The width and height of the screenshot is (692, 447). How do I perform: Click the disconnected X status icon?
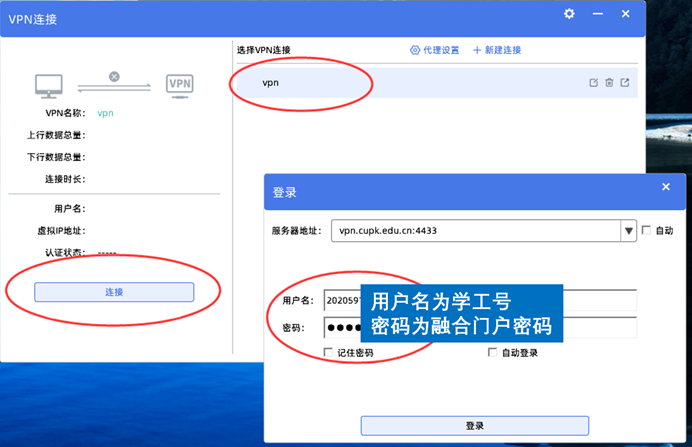tap(114, 76)
